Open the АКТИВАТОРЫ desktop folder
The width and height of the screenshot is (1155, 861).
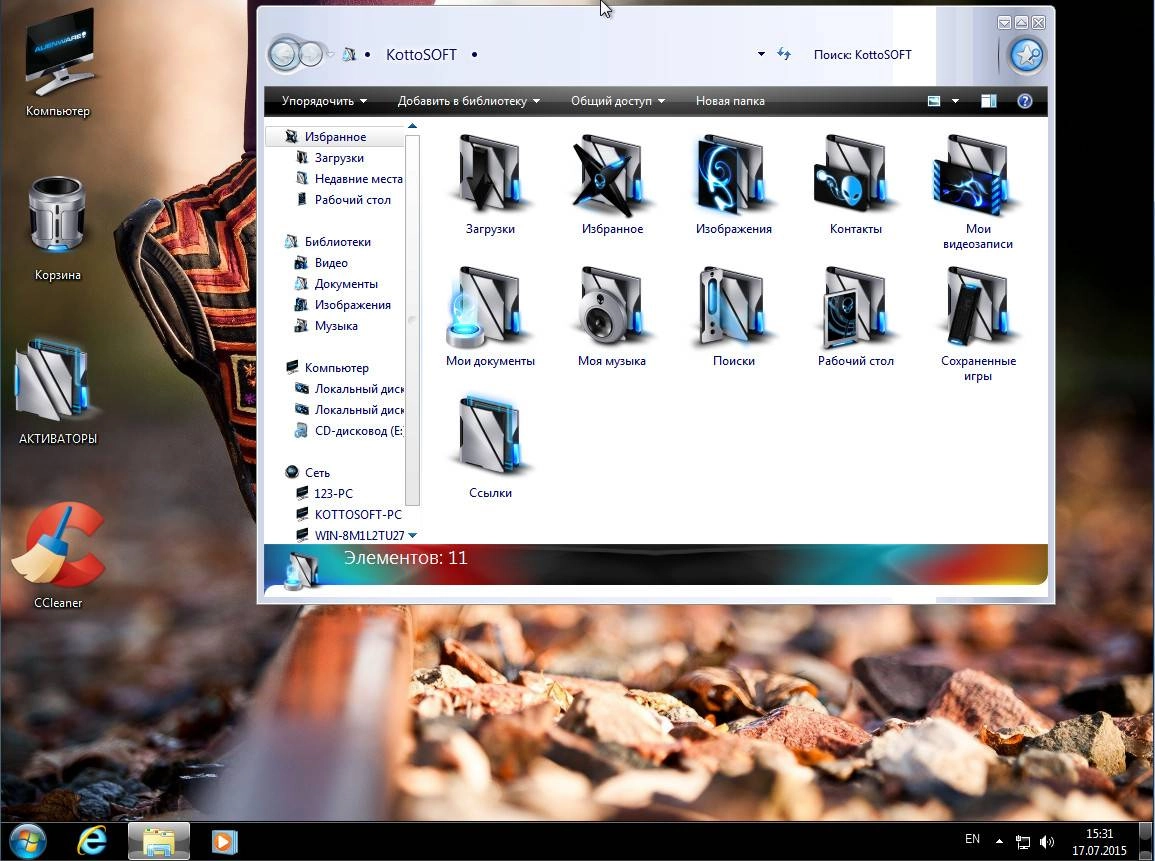point(58,391)
